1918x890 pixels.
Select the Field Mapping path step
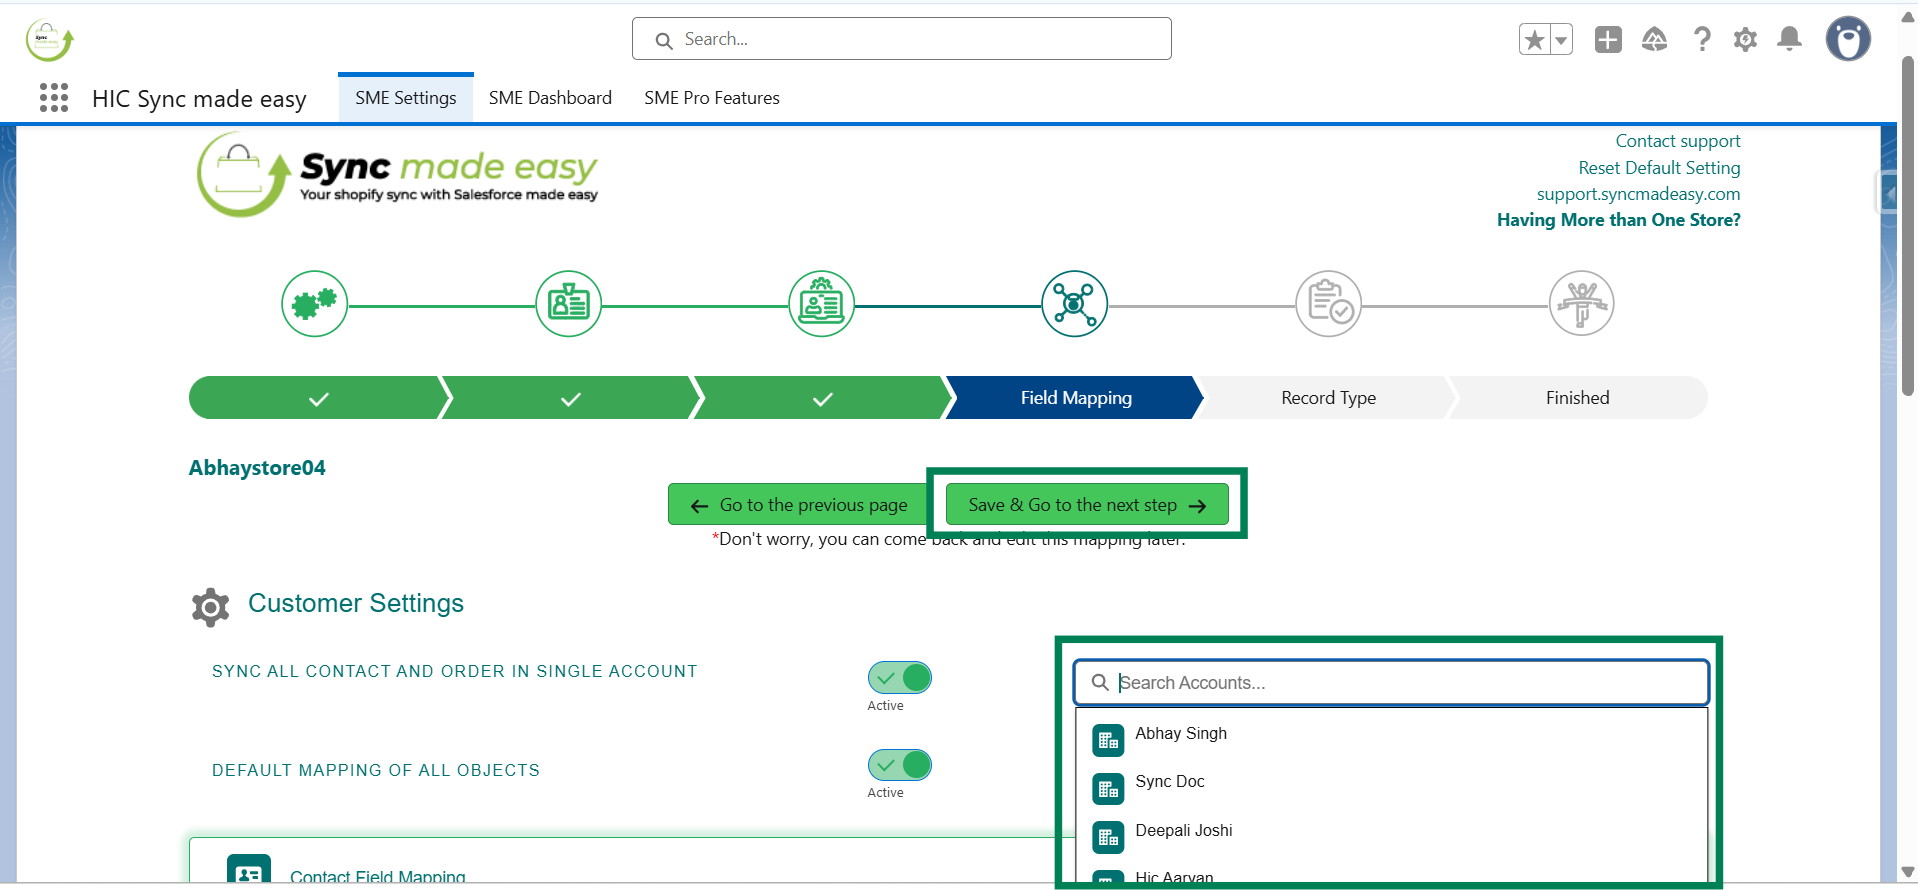(1076, 398)
